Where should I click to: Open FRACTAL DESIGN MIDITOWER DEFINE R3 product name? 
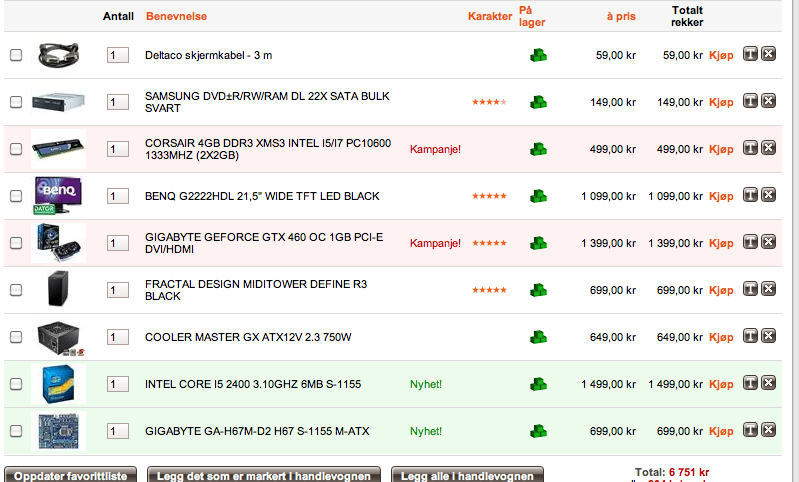coord(256,290)
